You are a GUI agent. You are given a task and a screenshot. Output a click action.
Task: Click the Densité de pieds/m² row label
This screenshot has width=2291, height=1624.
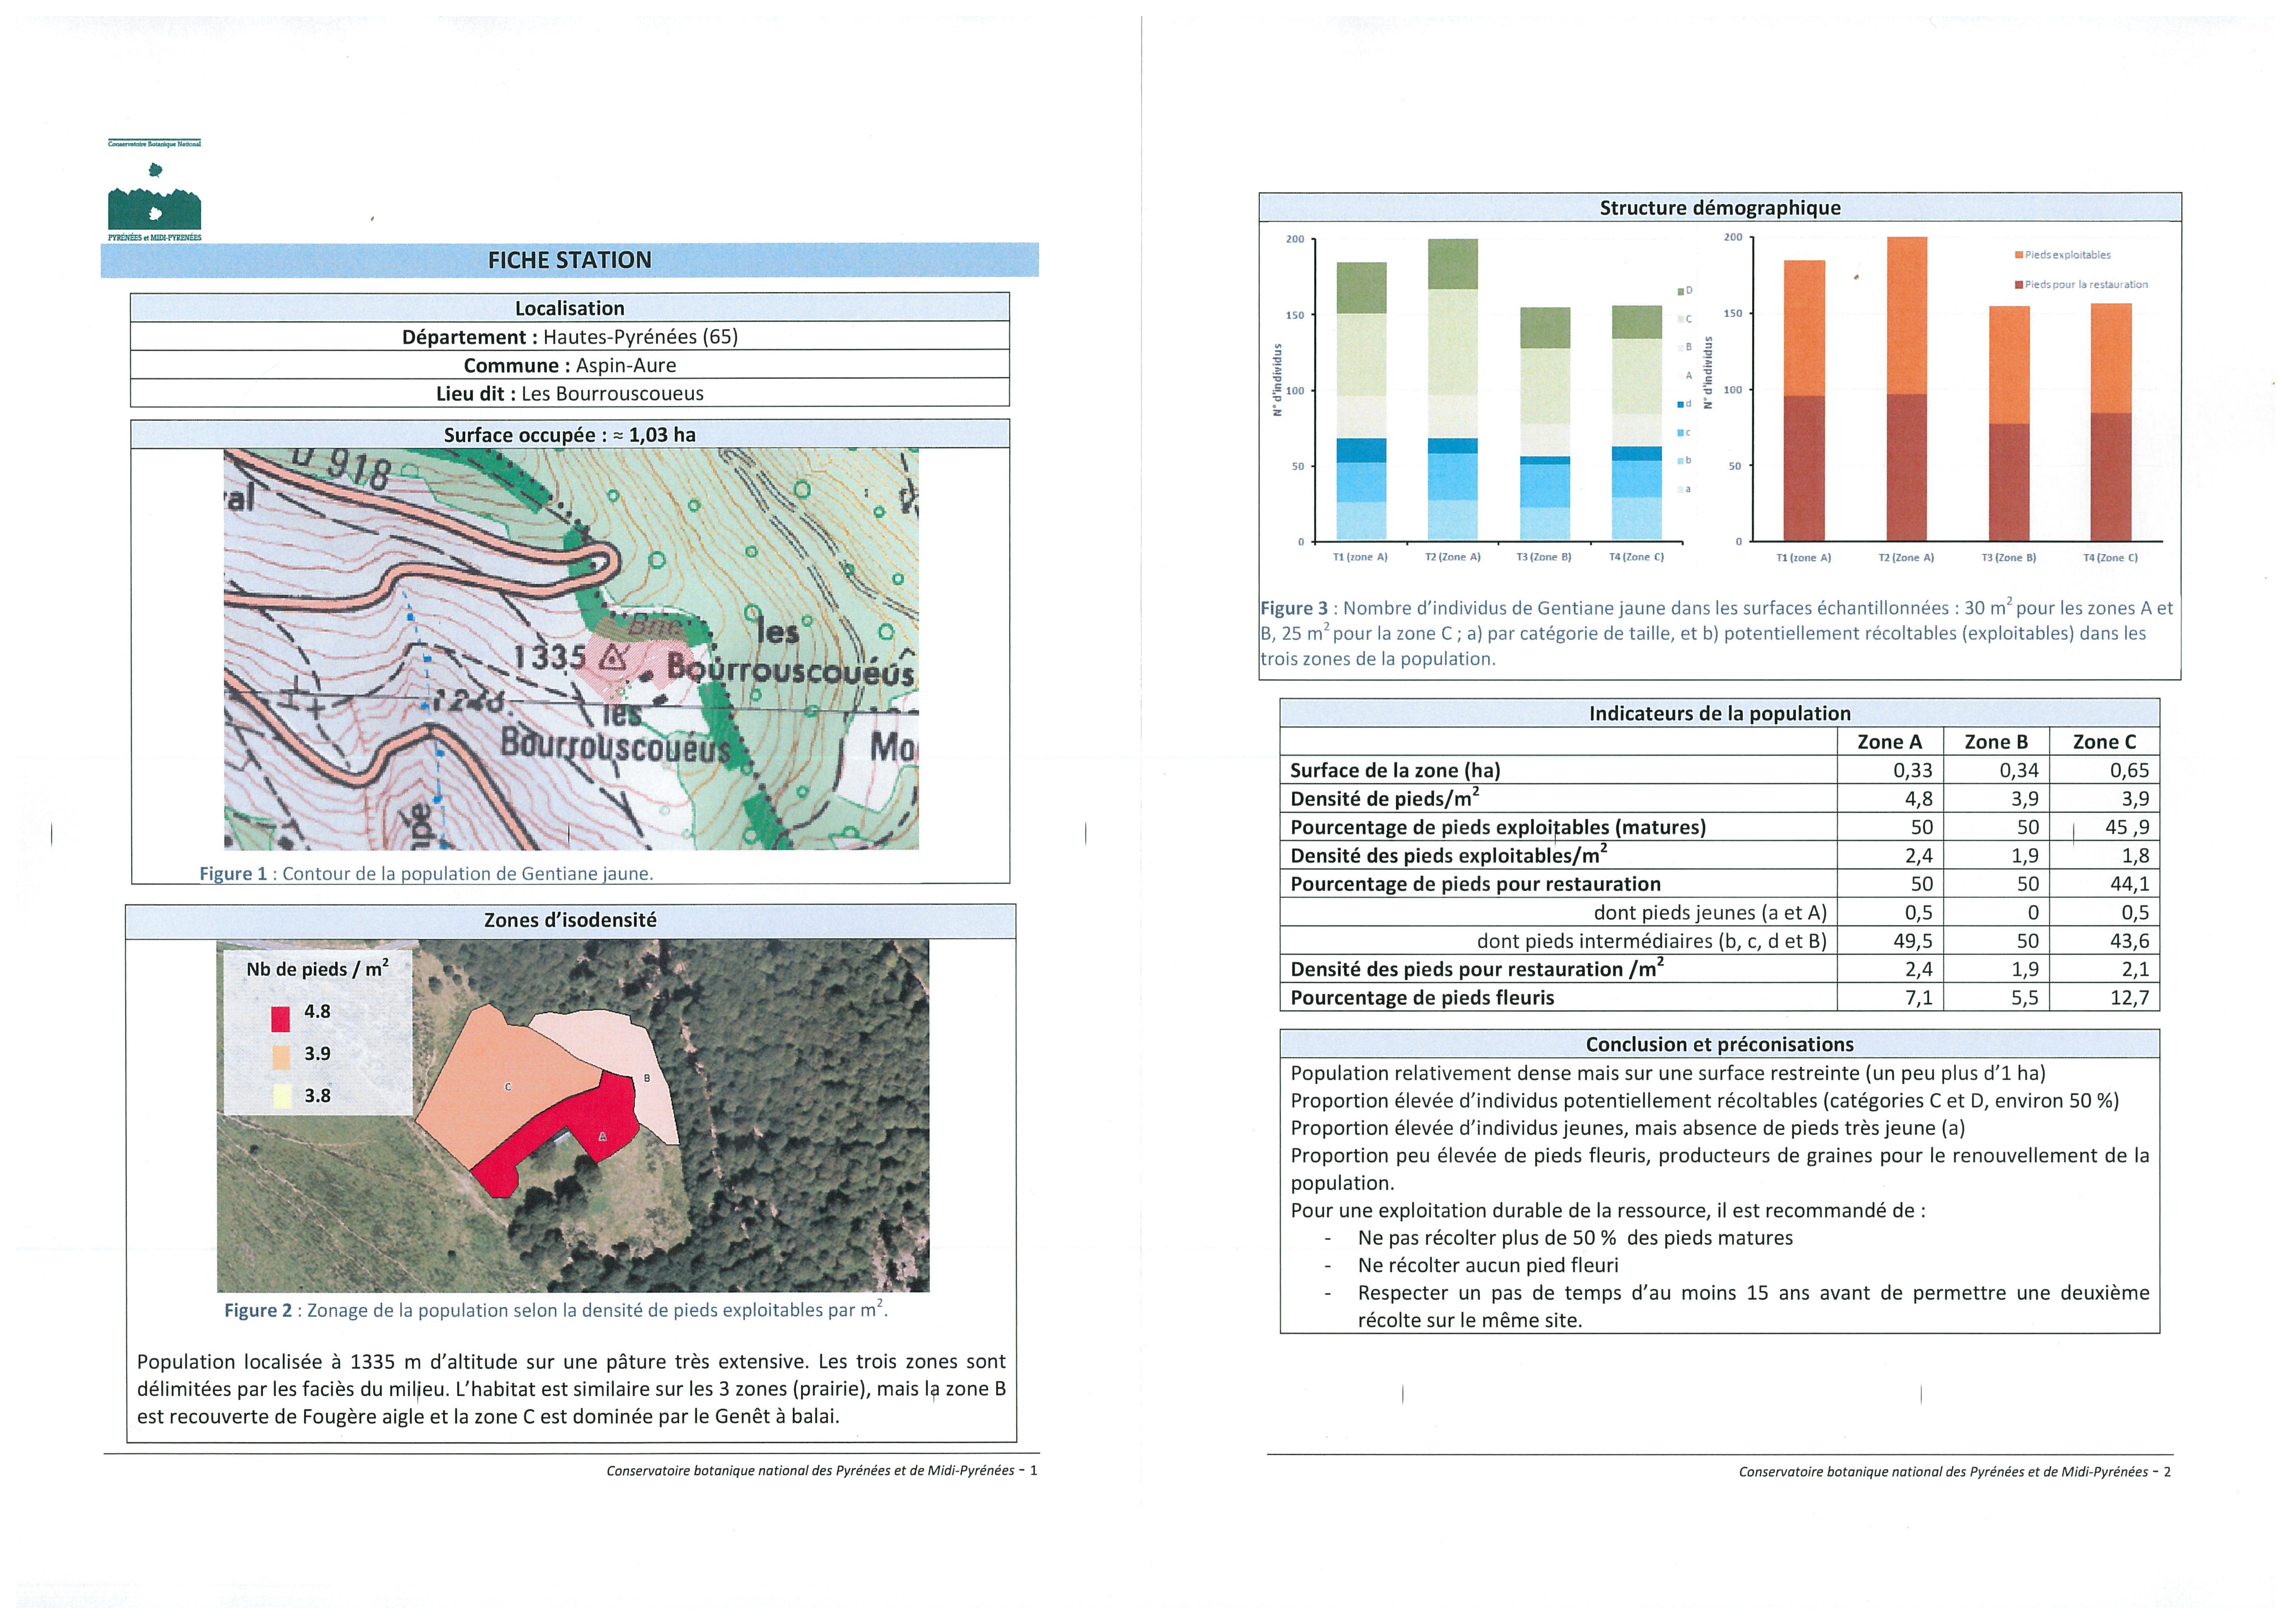point(1385,798)
